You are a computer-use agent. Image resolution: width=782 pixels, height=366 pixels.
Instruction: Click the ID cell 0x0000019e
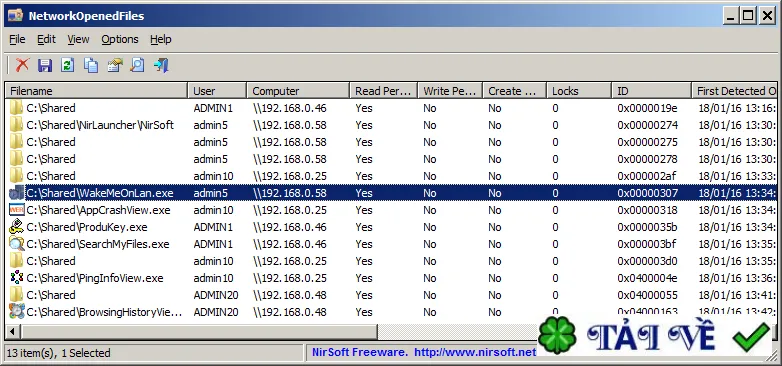[647, 108]
